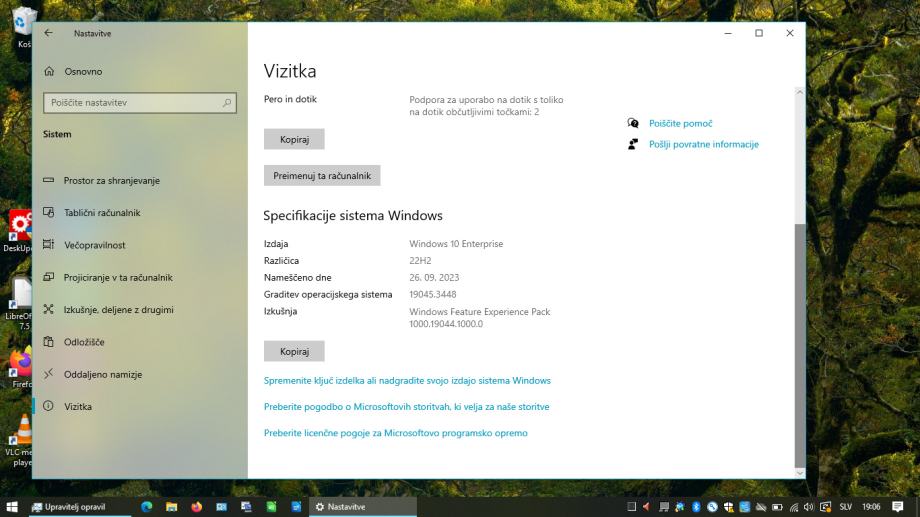This screenshot has width=920, height=517.
Task: Open Bluetooth tray icon
Action: tap(696, 506)
